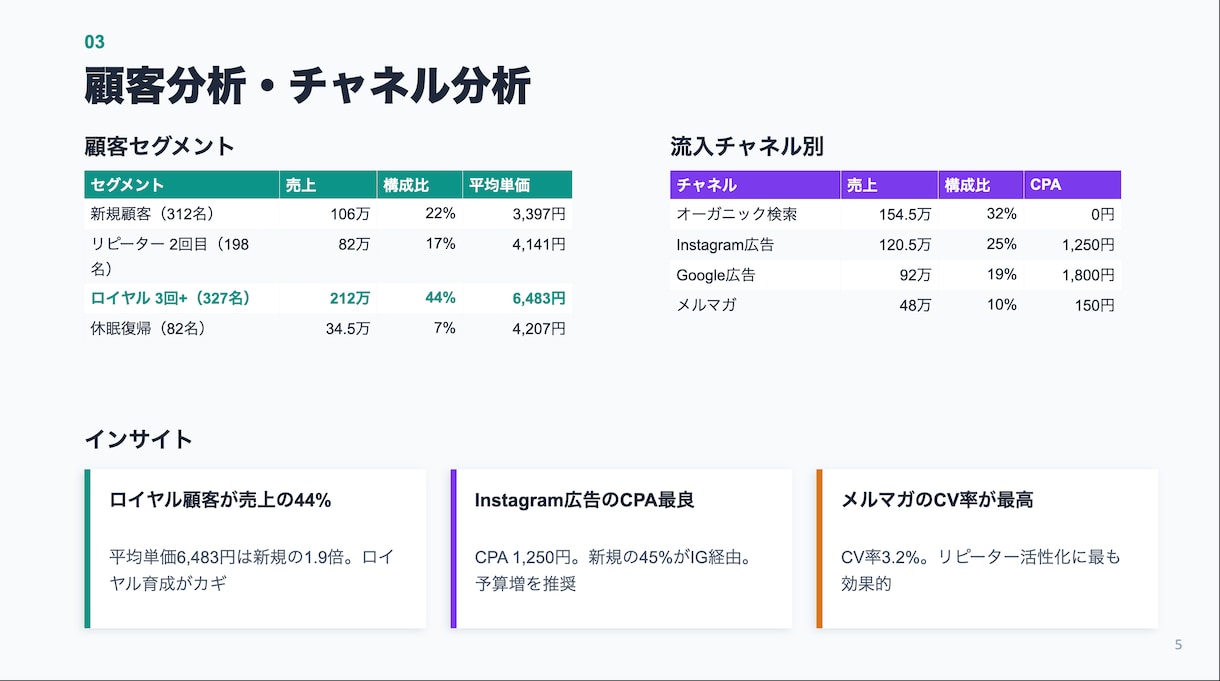Screen dimensions: 1220x681
Task: Click the 44% share cell in loyal row
Action: click(x=440, y=298)
